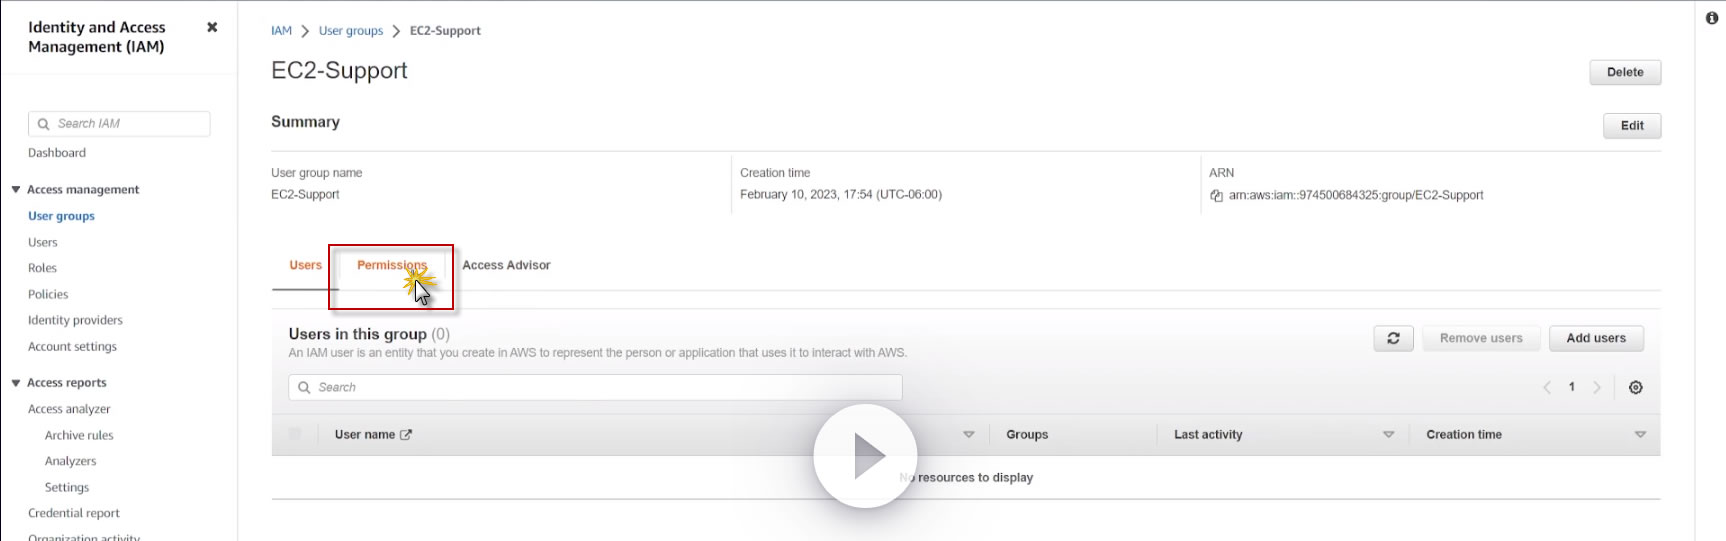Open Account settings page
This screenshot has width=1726, height=541.
[72, 346]
